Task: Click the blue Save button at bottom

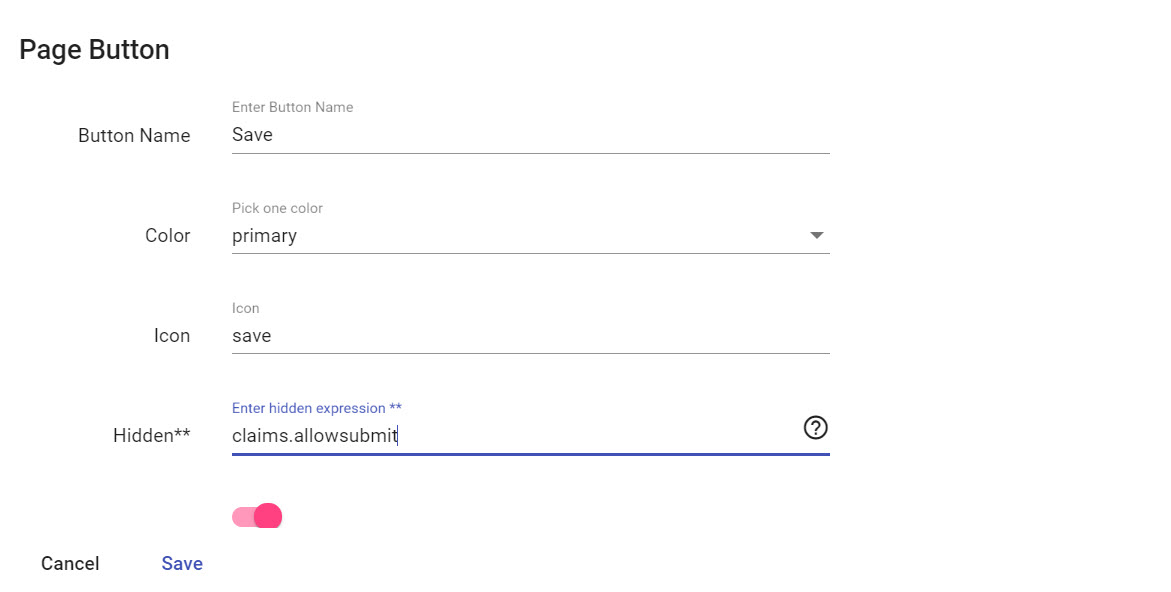Action: [182, 564]
